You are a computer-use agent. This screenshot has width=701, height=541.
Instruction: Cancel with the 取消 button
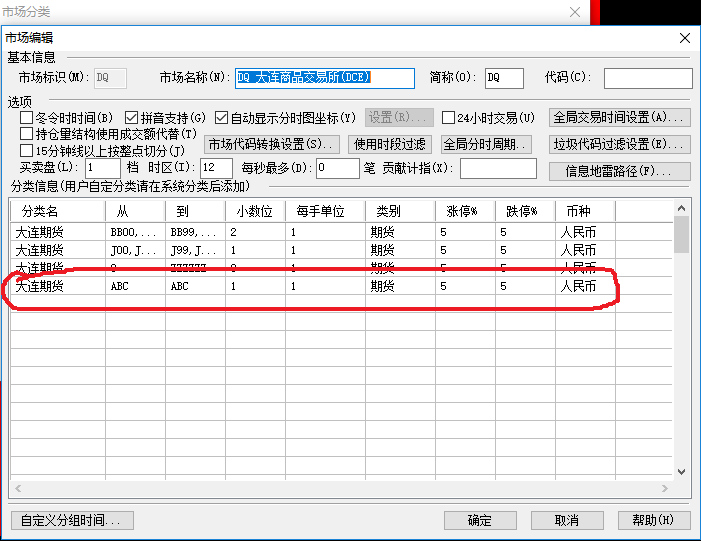[x=567, y=520]
